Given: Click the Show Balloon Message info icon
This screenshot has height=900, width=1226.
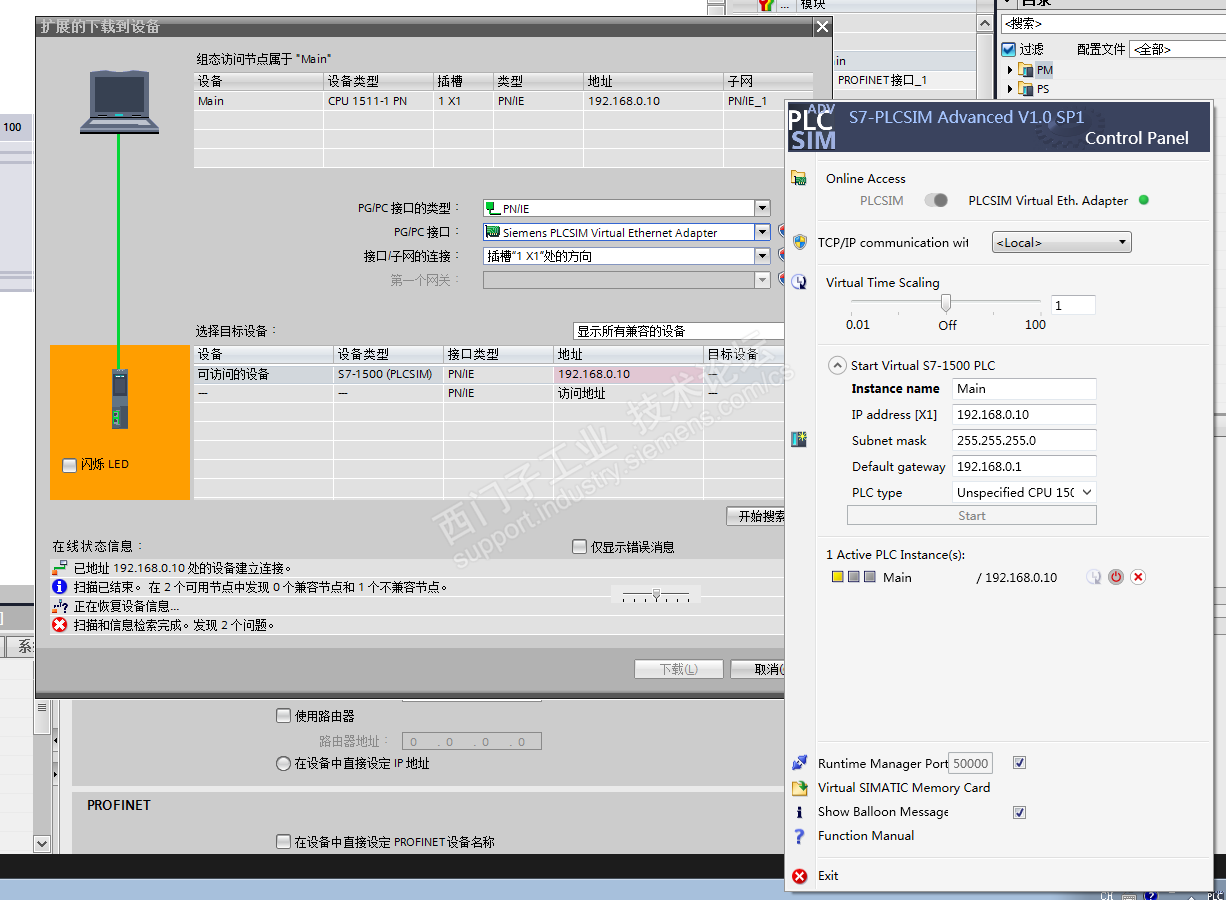Looking at the screenshot, I should pyautogui.click(x=799, y=812).
